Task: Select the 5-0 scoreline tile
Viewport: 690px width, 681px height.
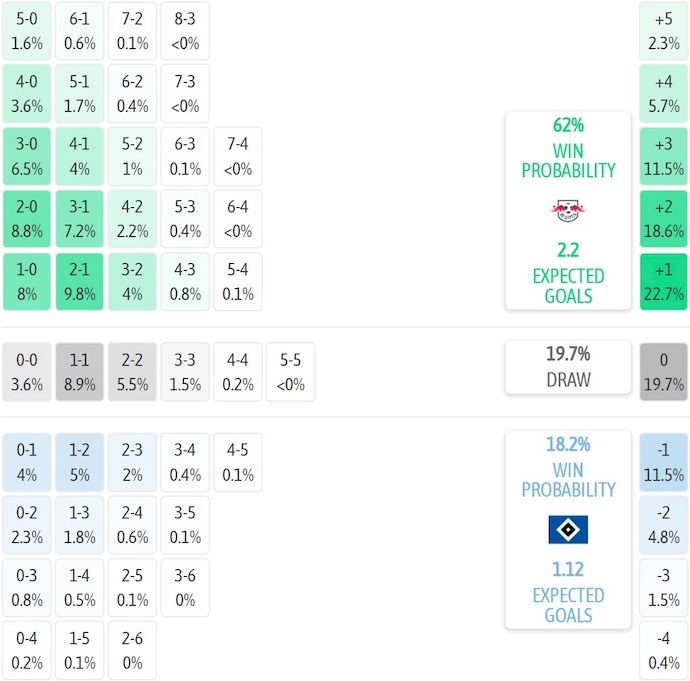Action: pyautogui.click(x=27, y=31)
